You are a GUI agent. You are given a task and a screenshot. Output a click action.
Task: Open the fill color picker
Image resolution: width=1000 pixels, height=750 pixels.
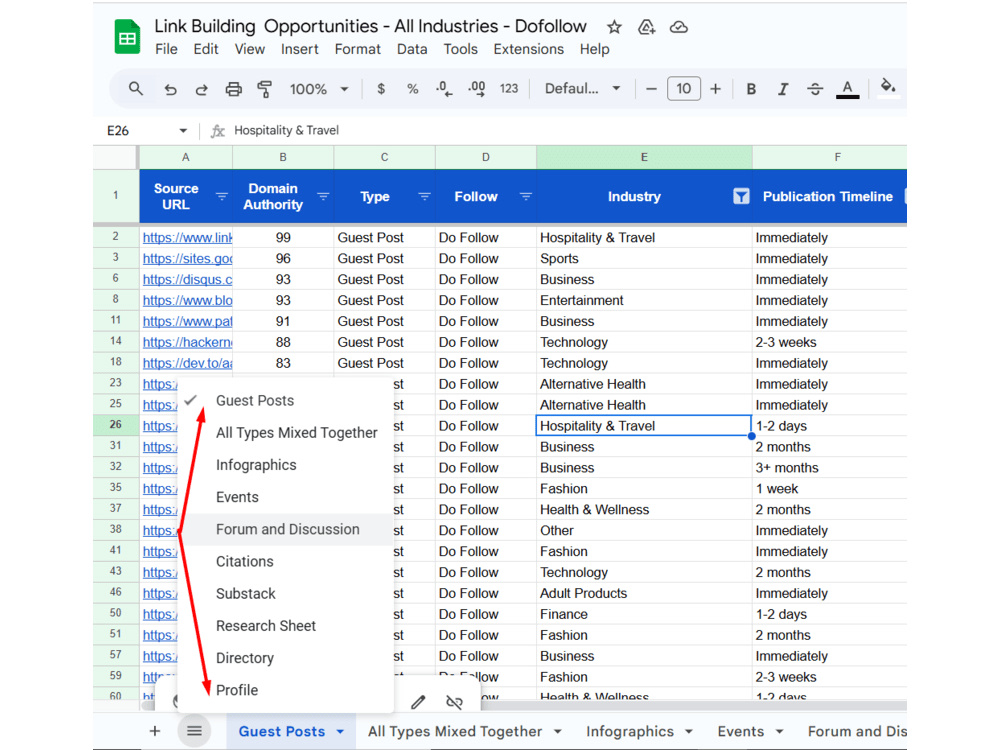888,87
